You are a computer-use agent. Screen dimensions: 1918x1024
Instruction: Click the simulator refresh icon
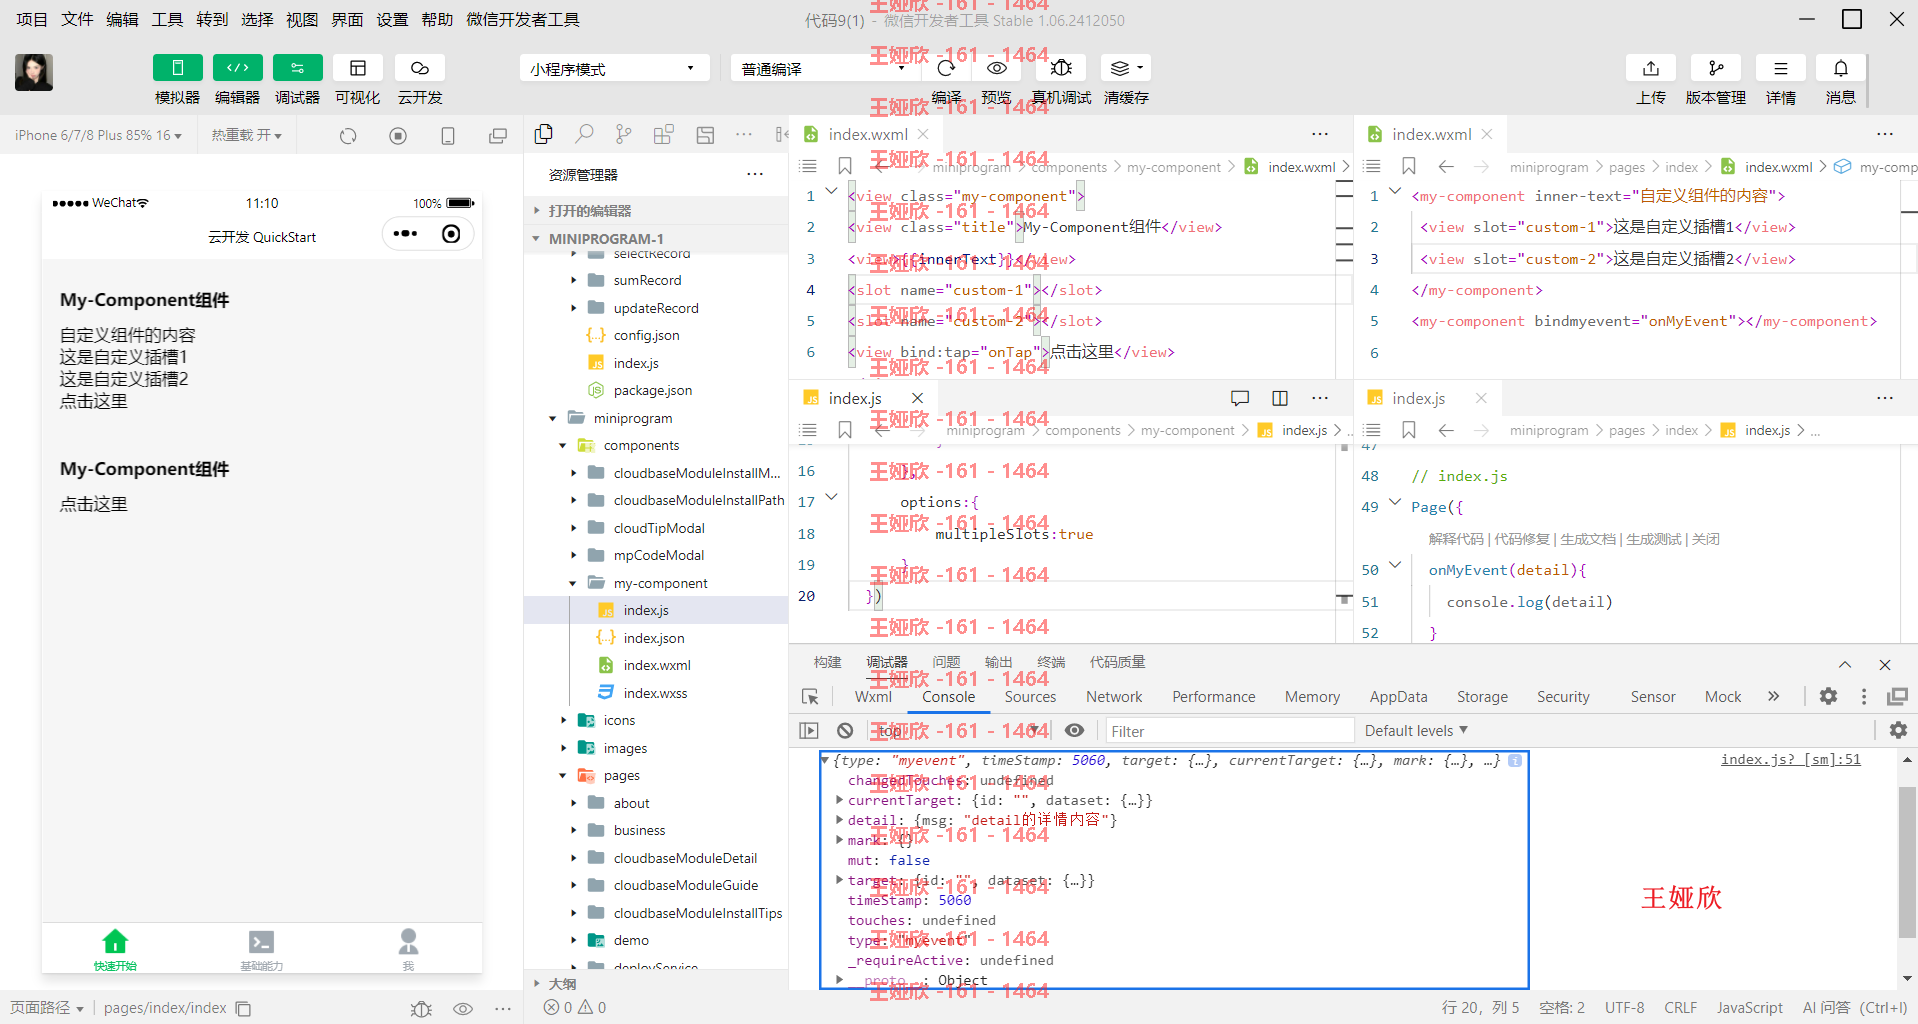point(348,136)
